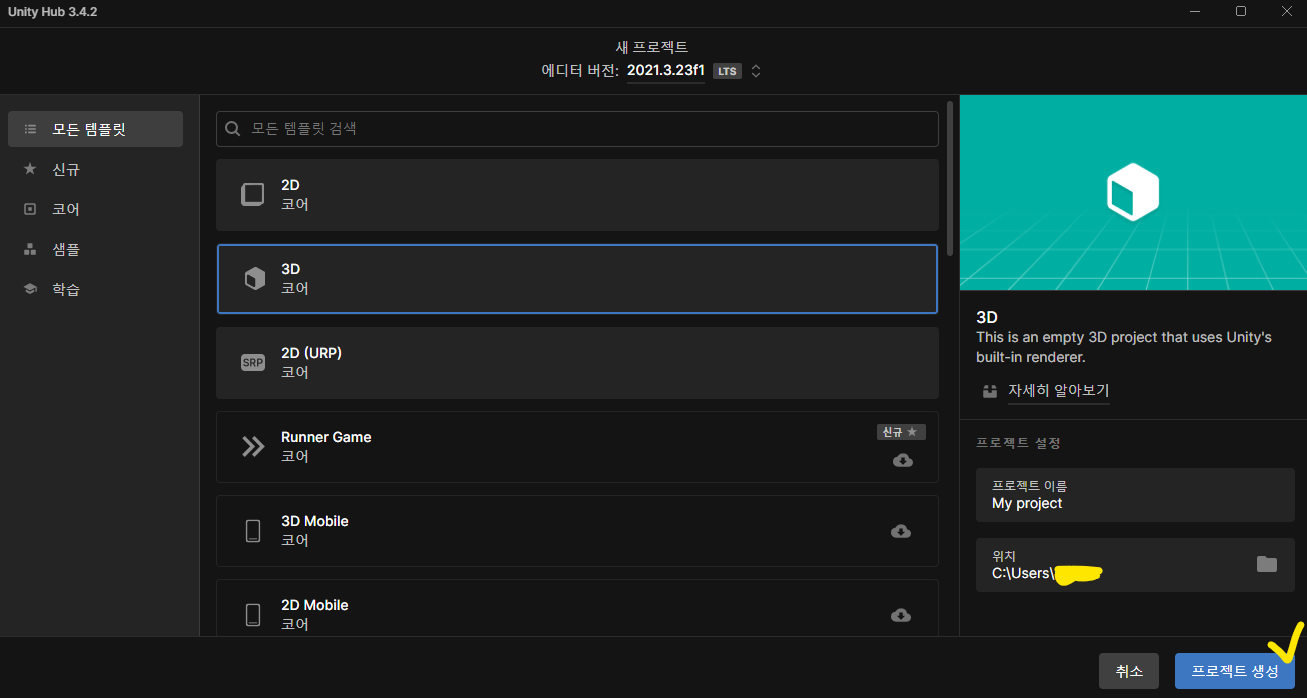Choose the 2D (URP) template

tap(577, 363)
